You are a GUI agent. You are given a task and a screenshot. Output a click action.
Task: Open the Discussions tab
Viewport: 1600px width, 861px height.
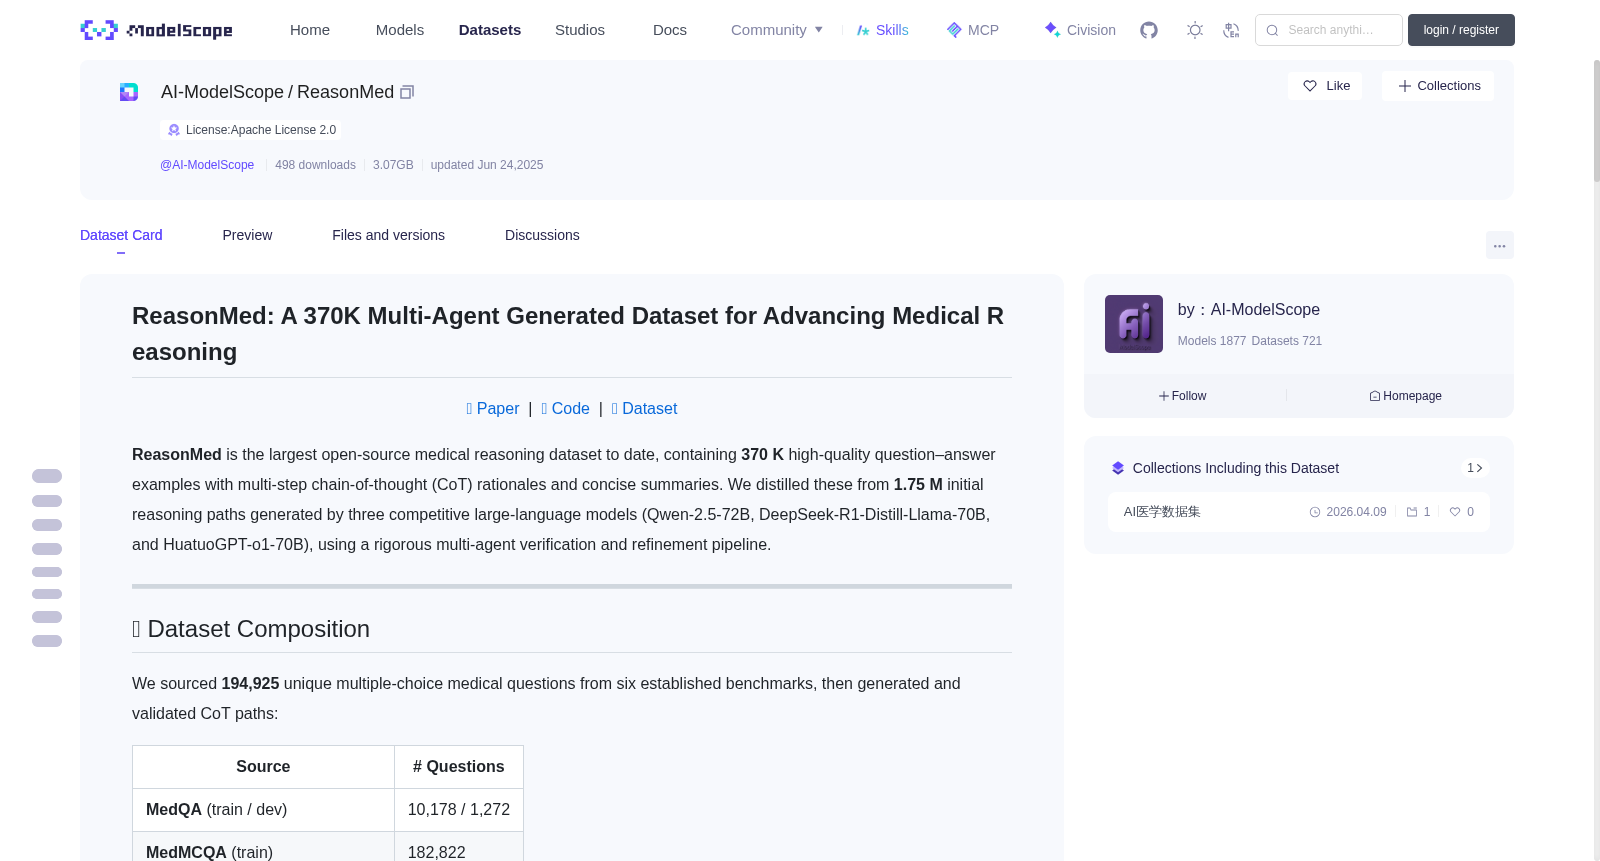click(x=542, y=235)
